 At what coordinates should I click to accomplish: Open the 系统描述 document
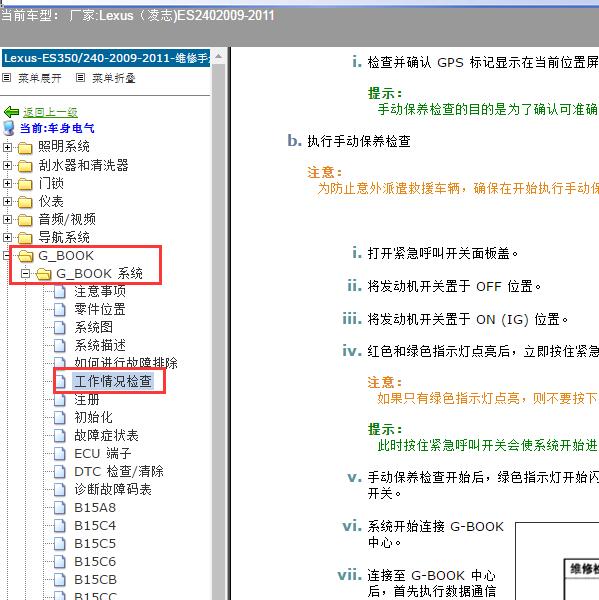(100, 345)
